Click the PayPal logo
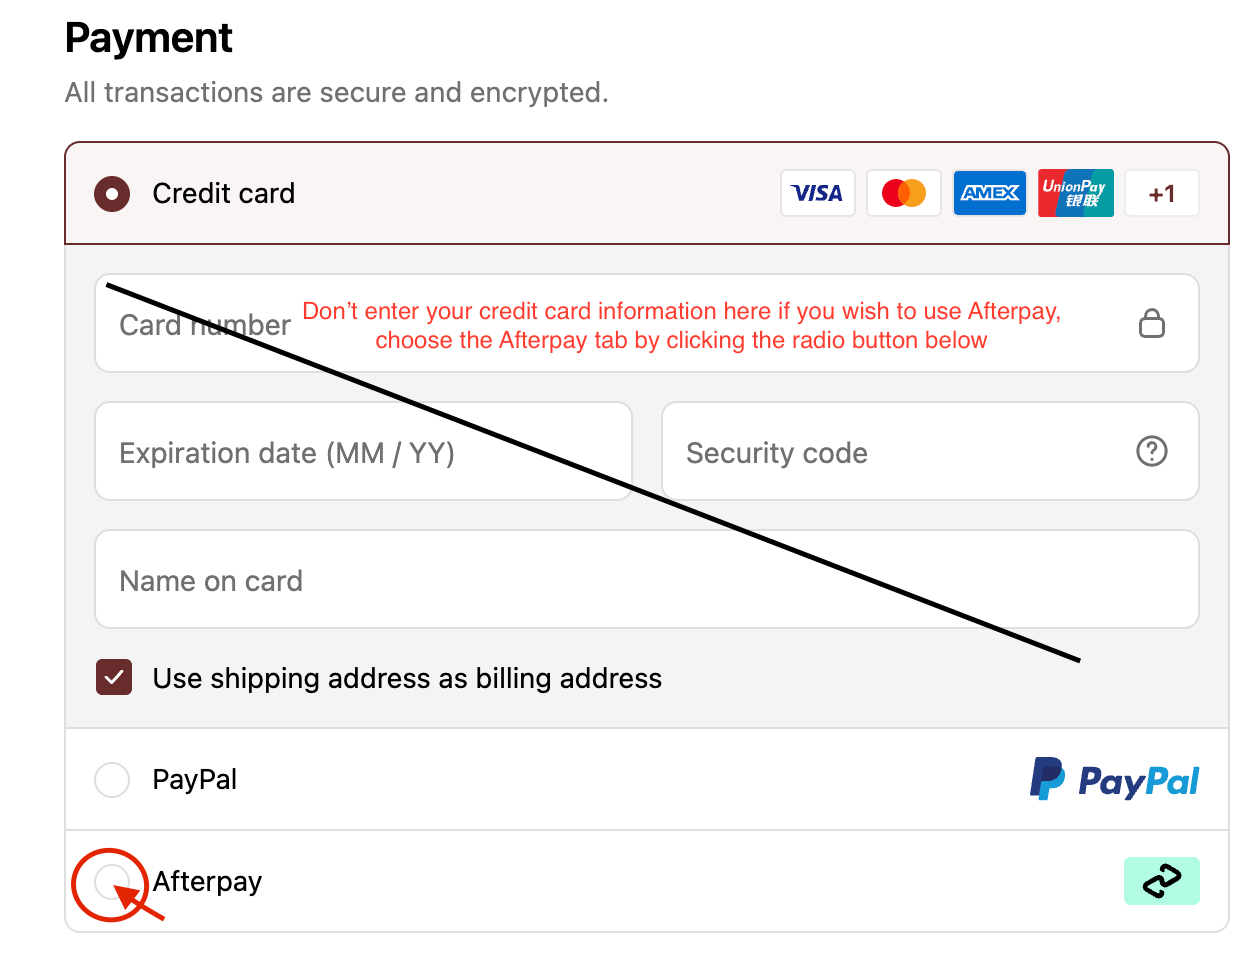 pos(1114,780)
